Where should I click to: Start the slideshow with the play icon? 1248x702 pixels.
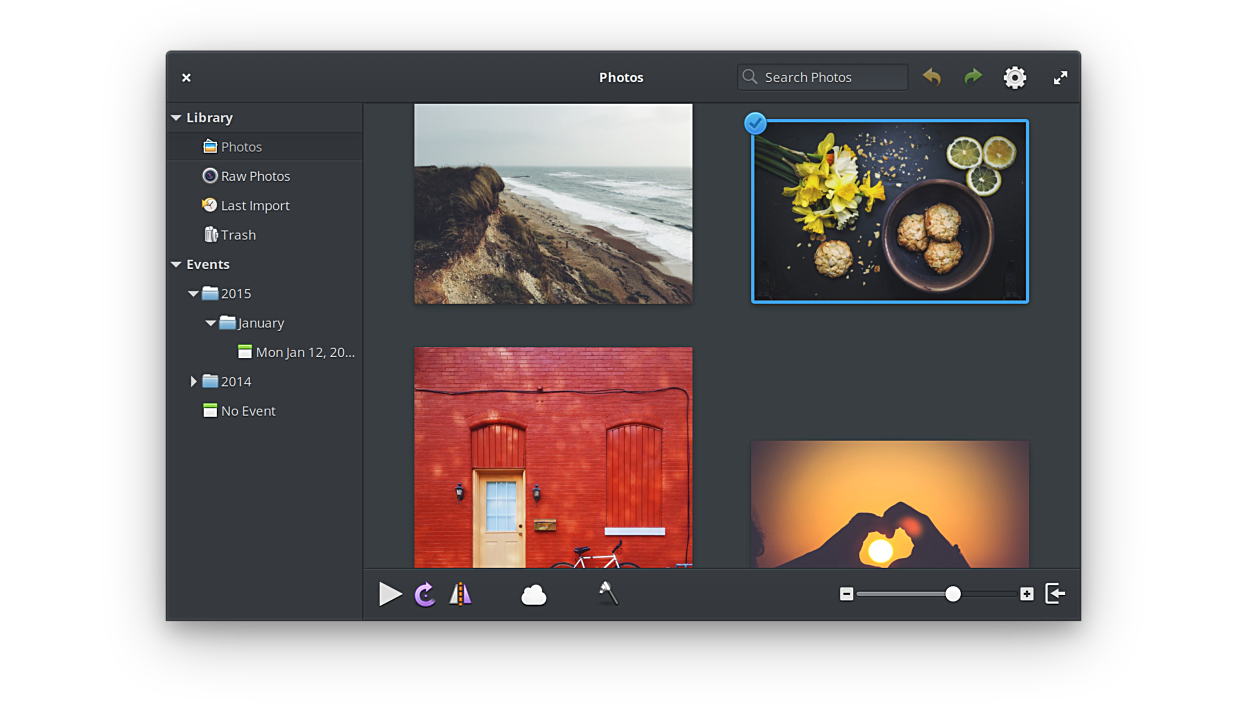click(x=390, y=594)
